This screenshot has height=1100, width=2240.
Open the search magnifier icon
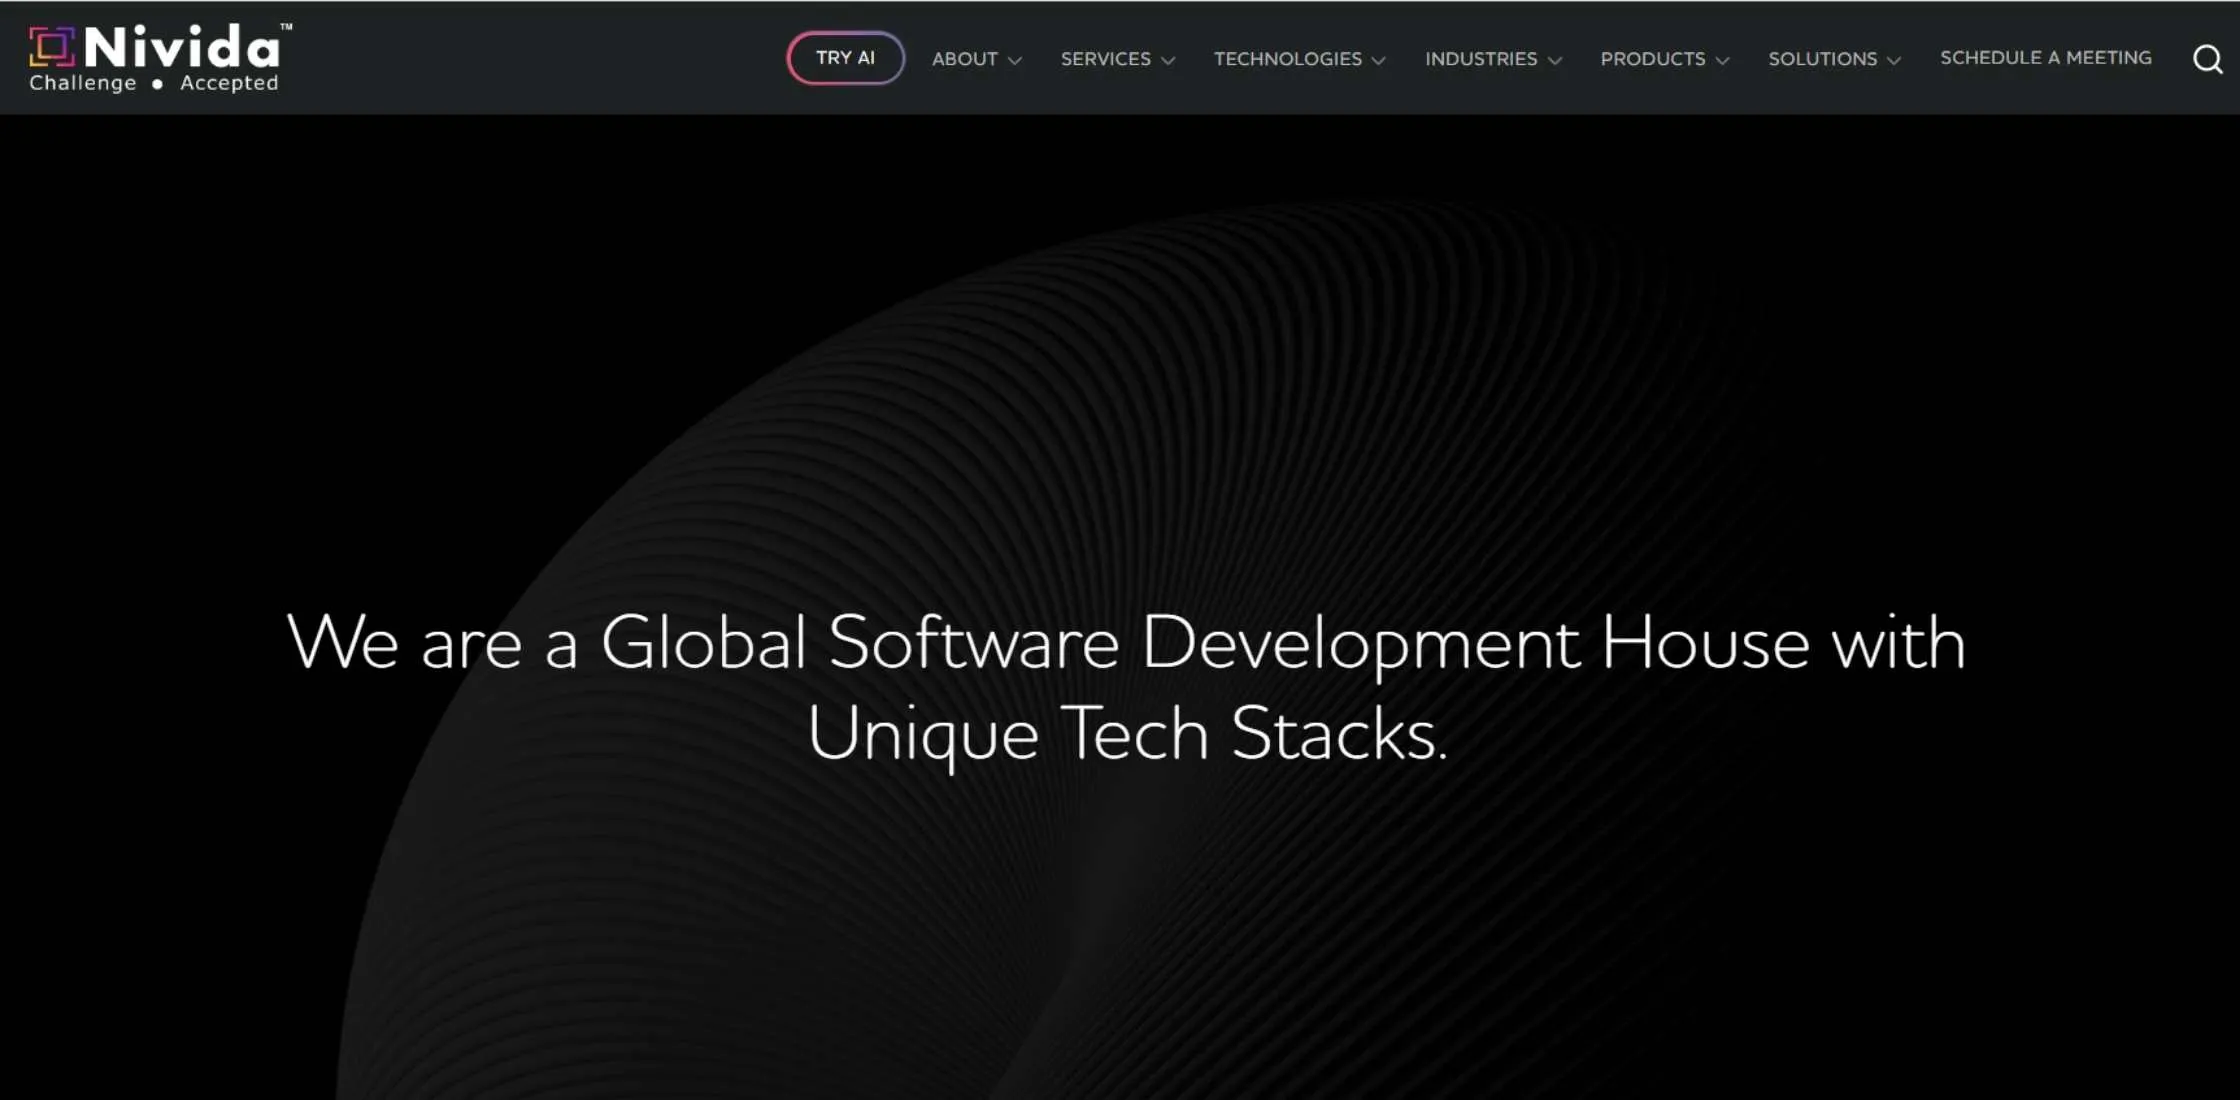tap(2207, 59)
